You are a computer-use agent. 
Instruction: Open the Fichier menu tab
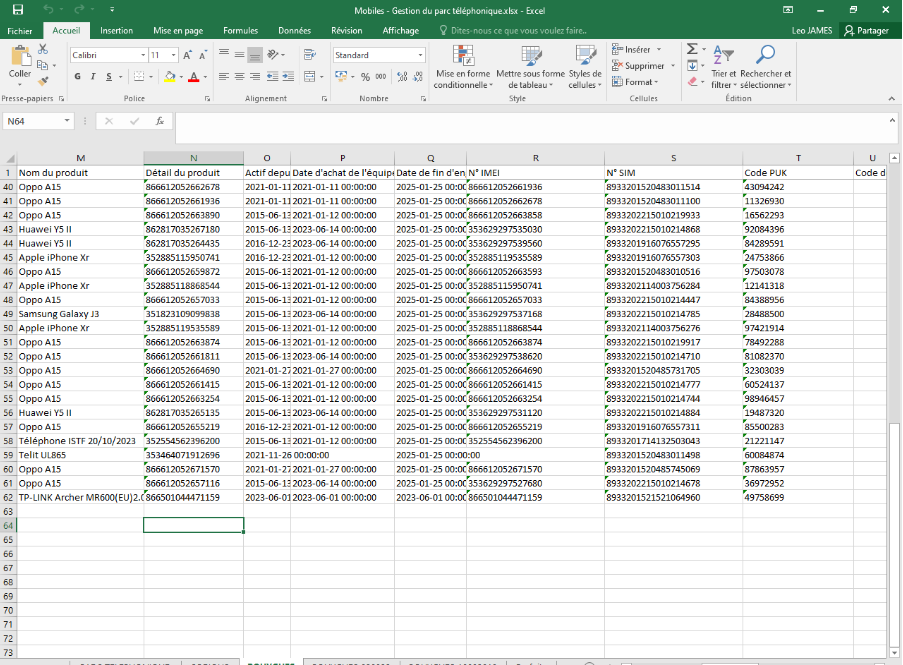tap(20, 31)
